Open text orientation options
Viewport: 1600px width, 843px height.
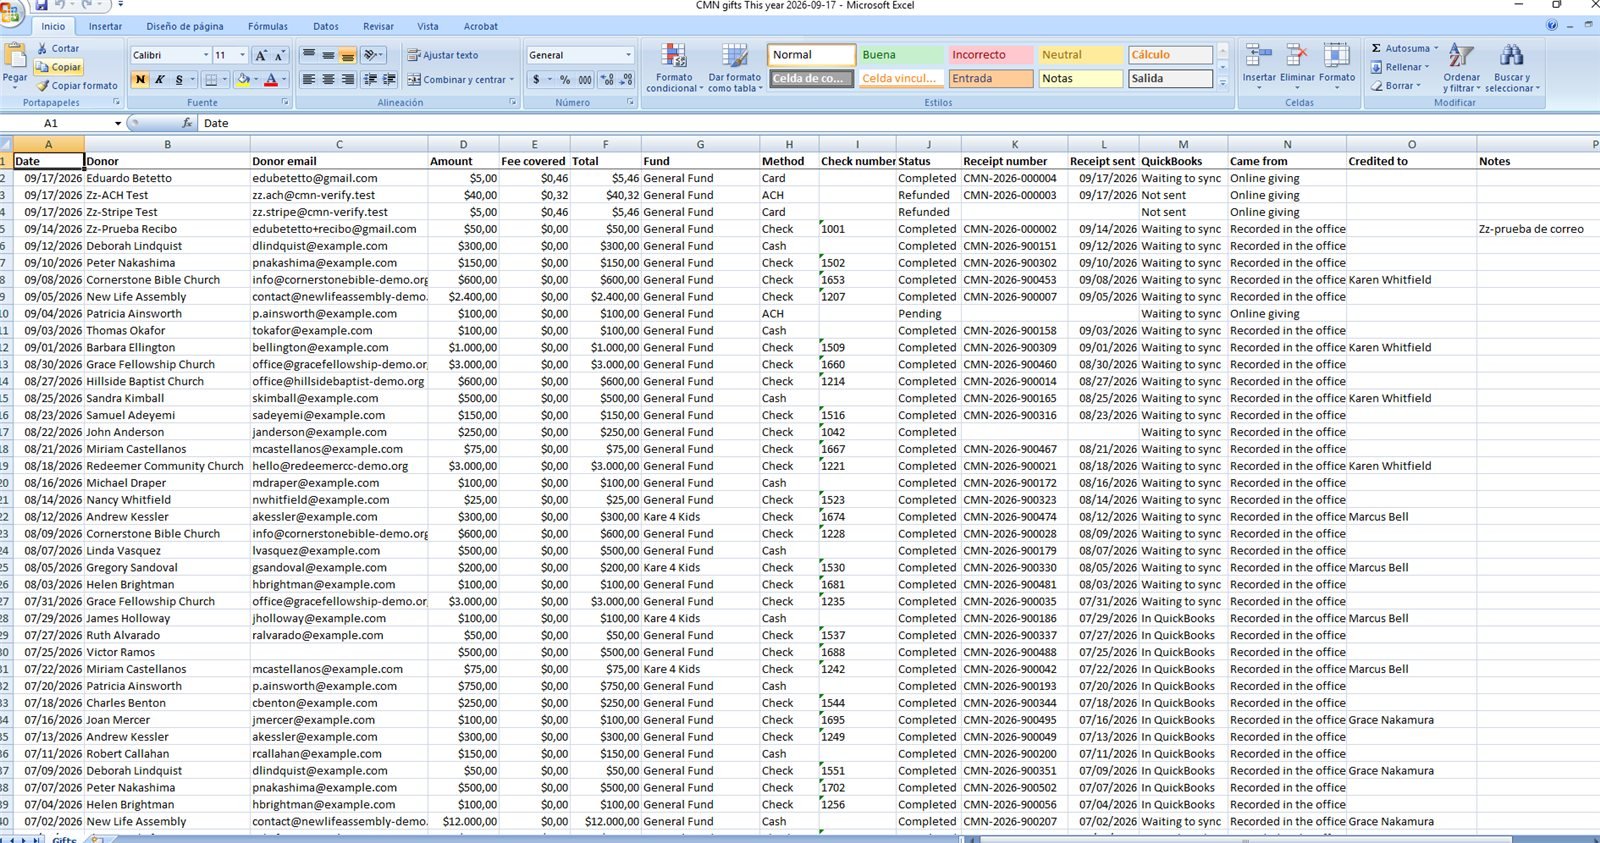(373, 55)
